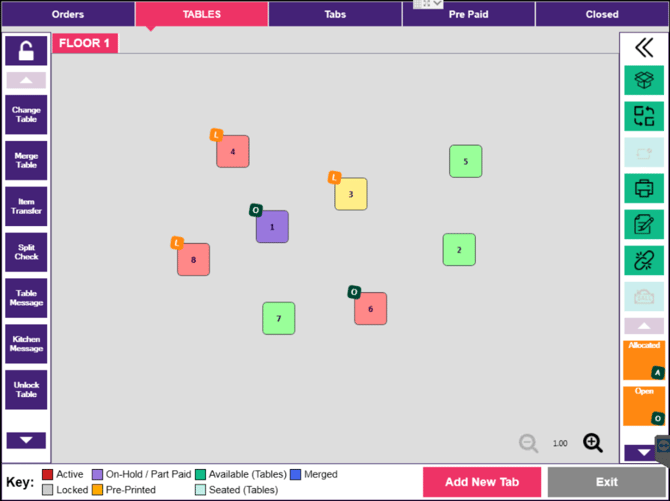670x501 pixels.
Task: Click the magnifier zoom-in icon
Action: click(593, 443)
